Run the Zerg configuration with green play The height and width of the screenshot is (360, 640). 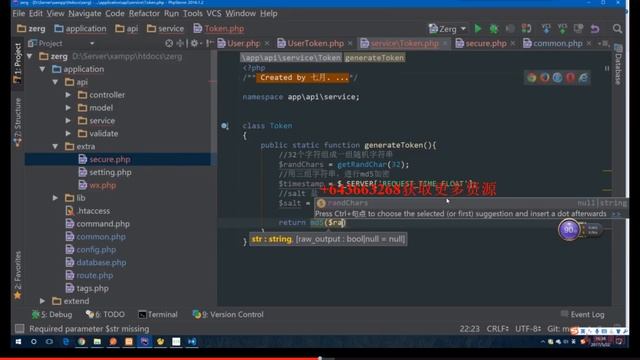pos(478,29)
